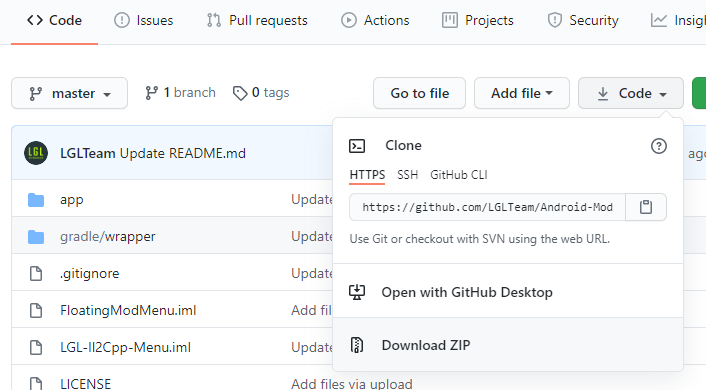Open the Pull requests tab
This screenshot has height=390, width=706.
tap(257, 20)
